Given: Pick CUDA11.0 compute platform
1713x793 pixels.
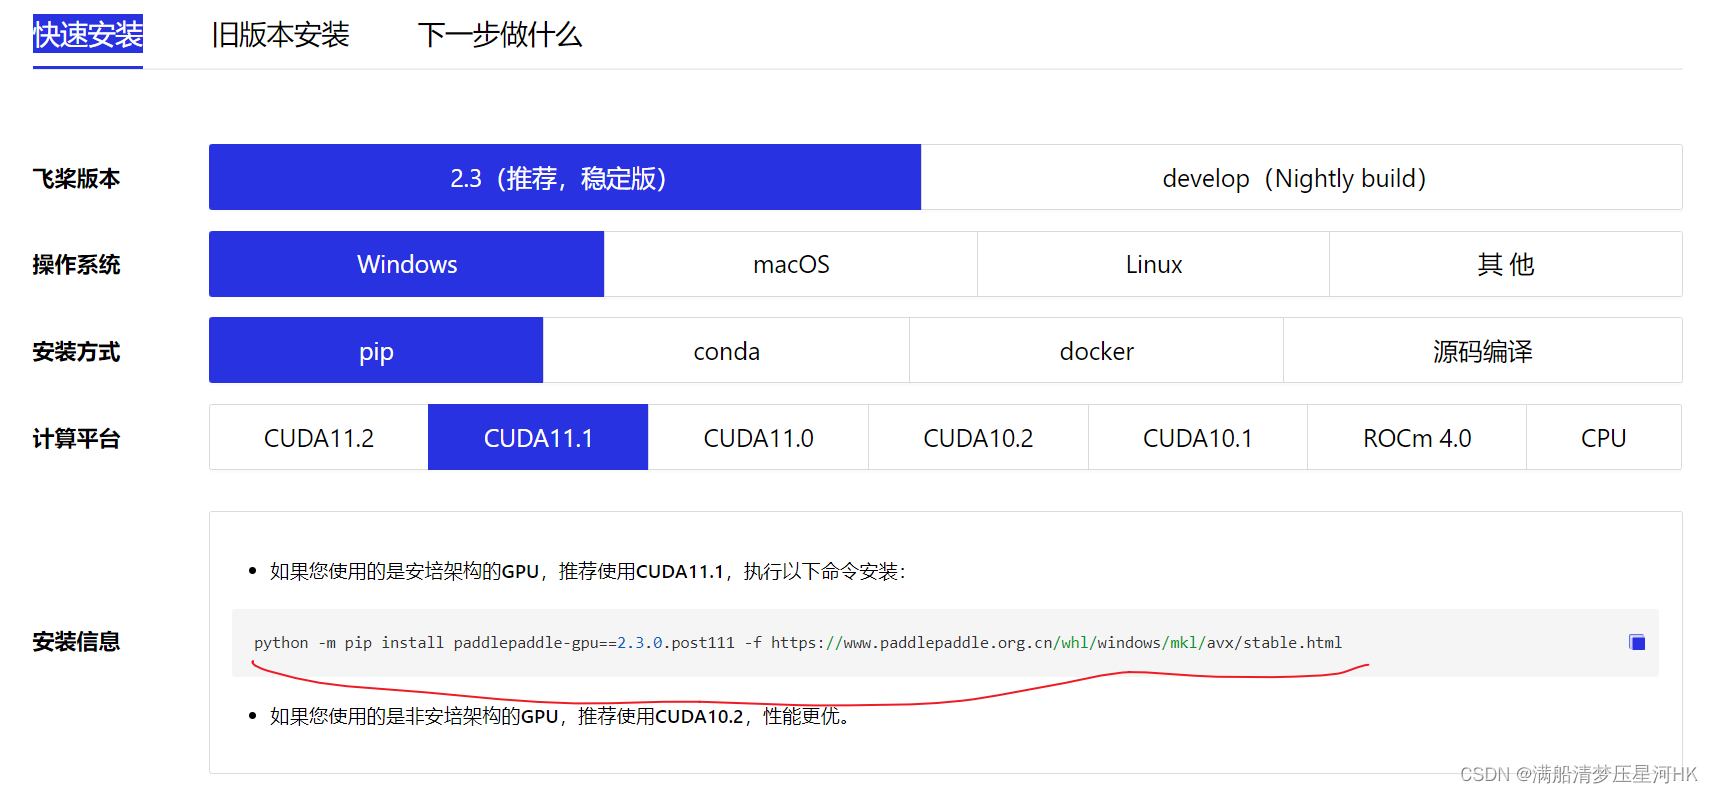Looking at the screenshot, I should click(x=758, y=438).
